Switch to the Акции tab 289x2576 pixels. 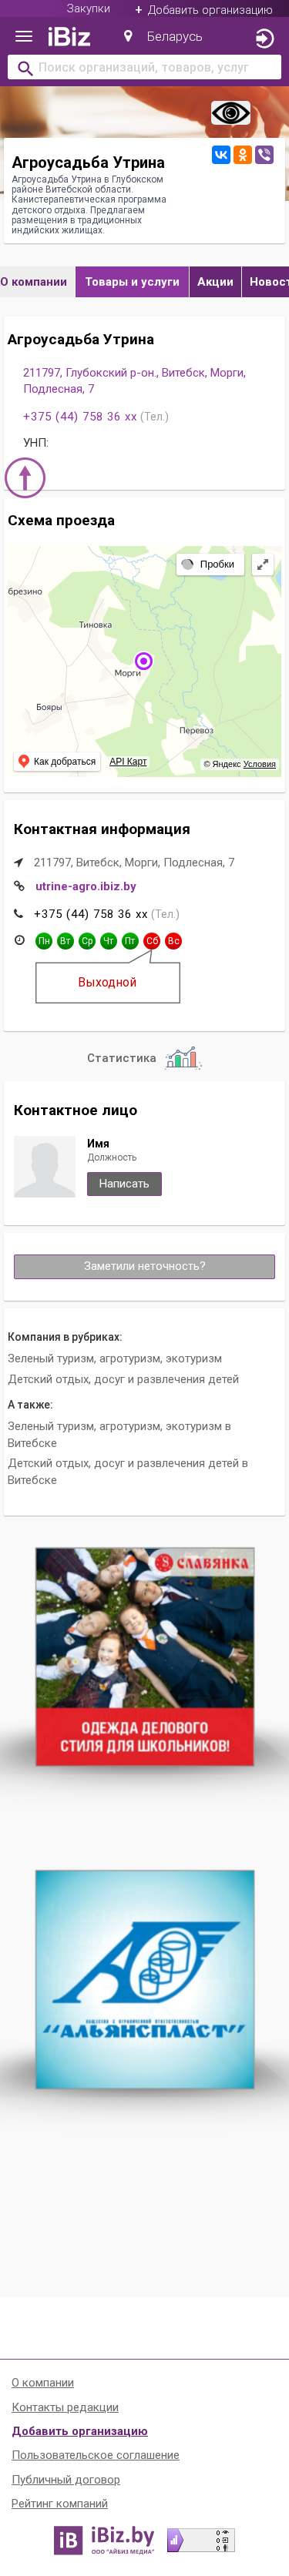[x=215, y=282]
